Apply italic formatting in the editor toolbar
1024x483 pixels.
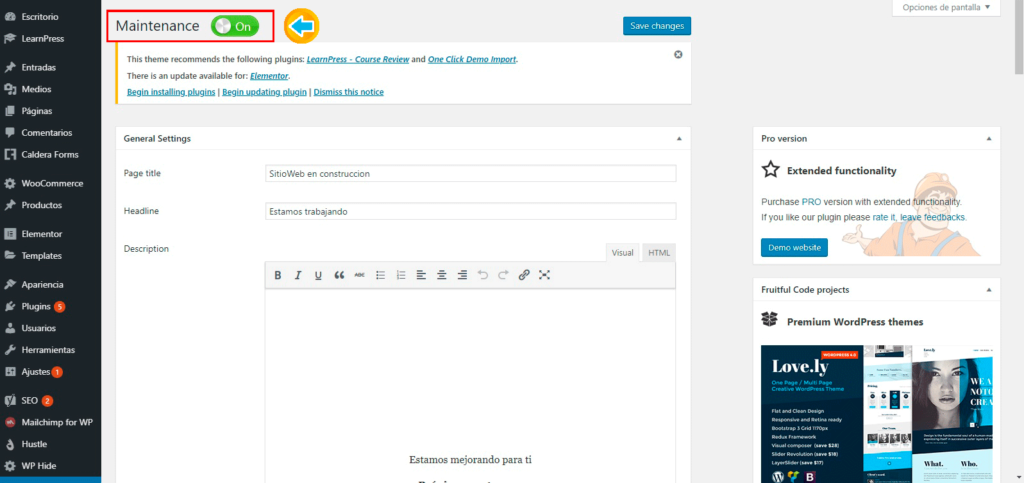[298, 275]
